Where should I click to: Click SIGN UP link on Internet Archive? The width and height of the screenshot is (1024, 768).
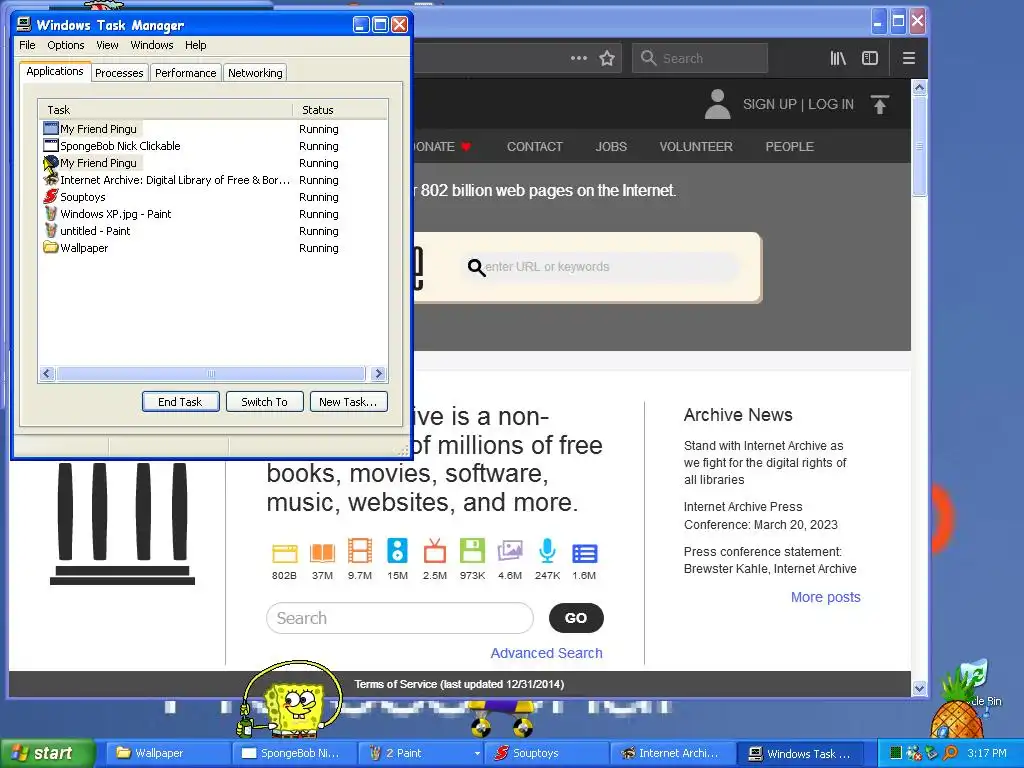[769, 104]
